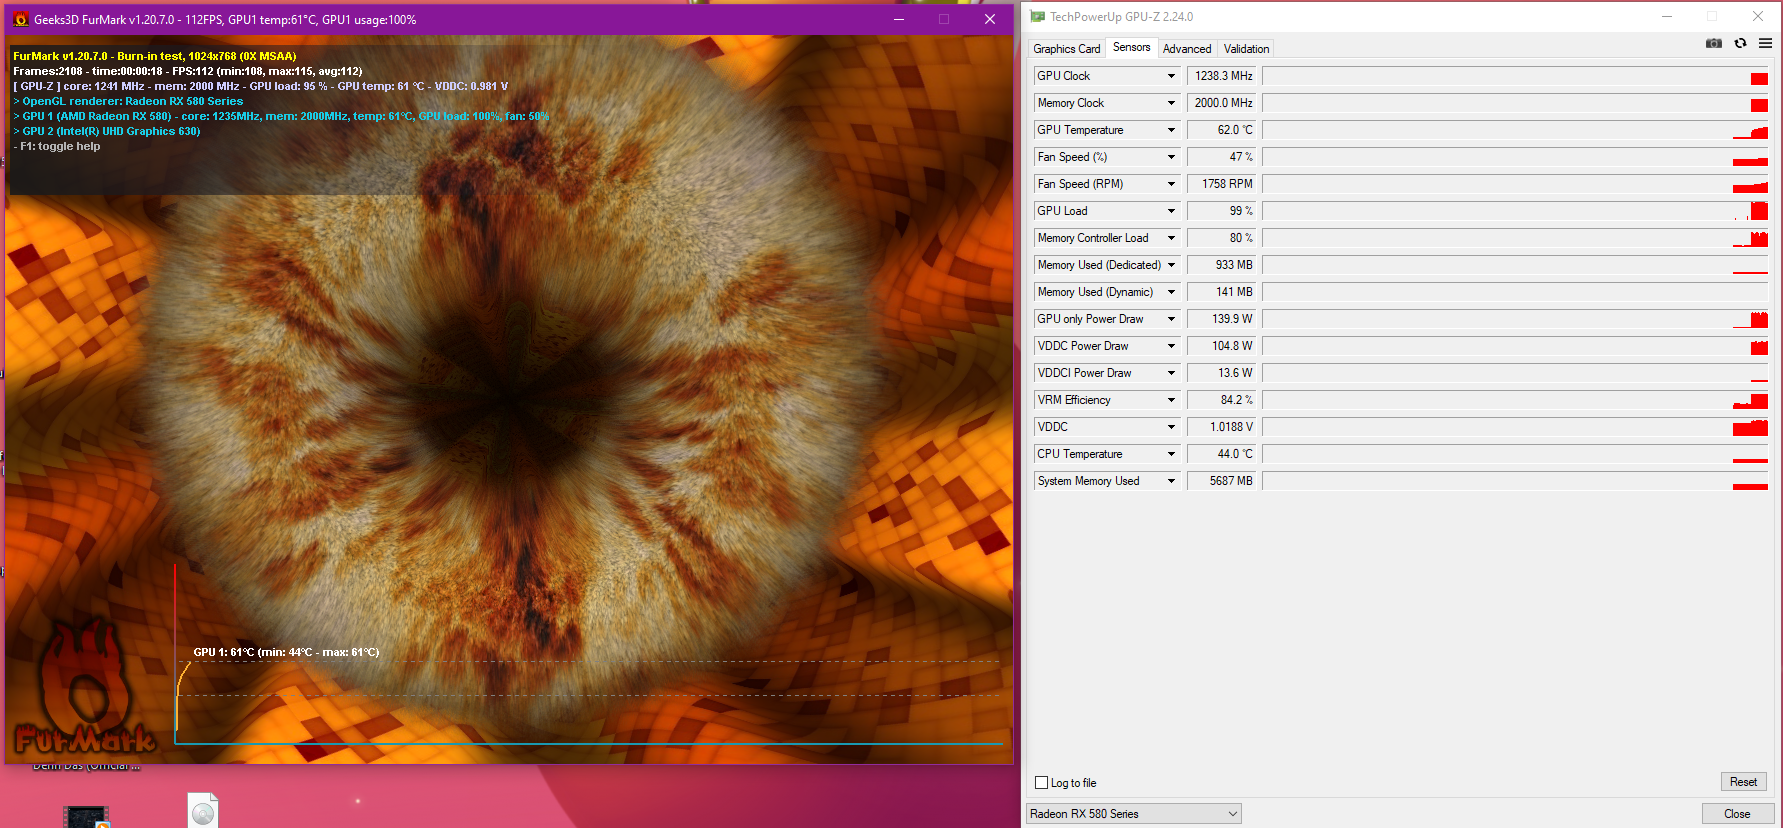This screenshot has height=828, width=1783.
Task: Click the FurMark app icon in the title bar
Action: click(20, 19)
